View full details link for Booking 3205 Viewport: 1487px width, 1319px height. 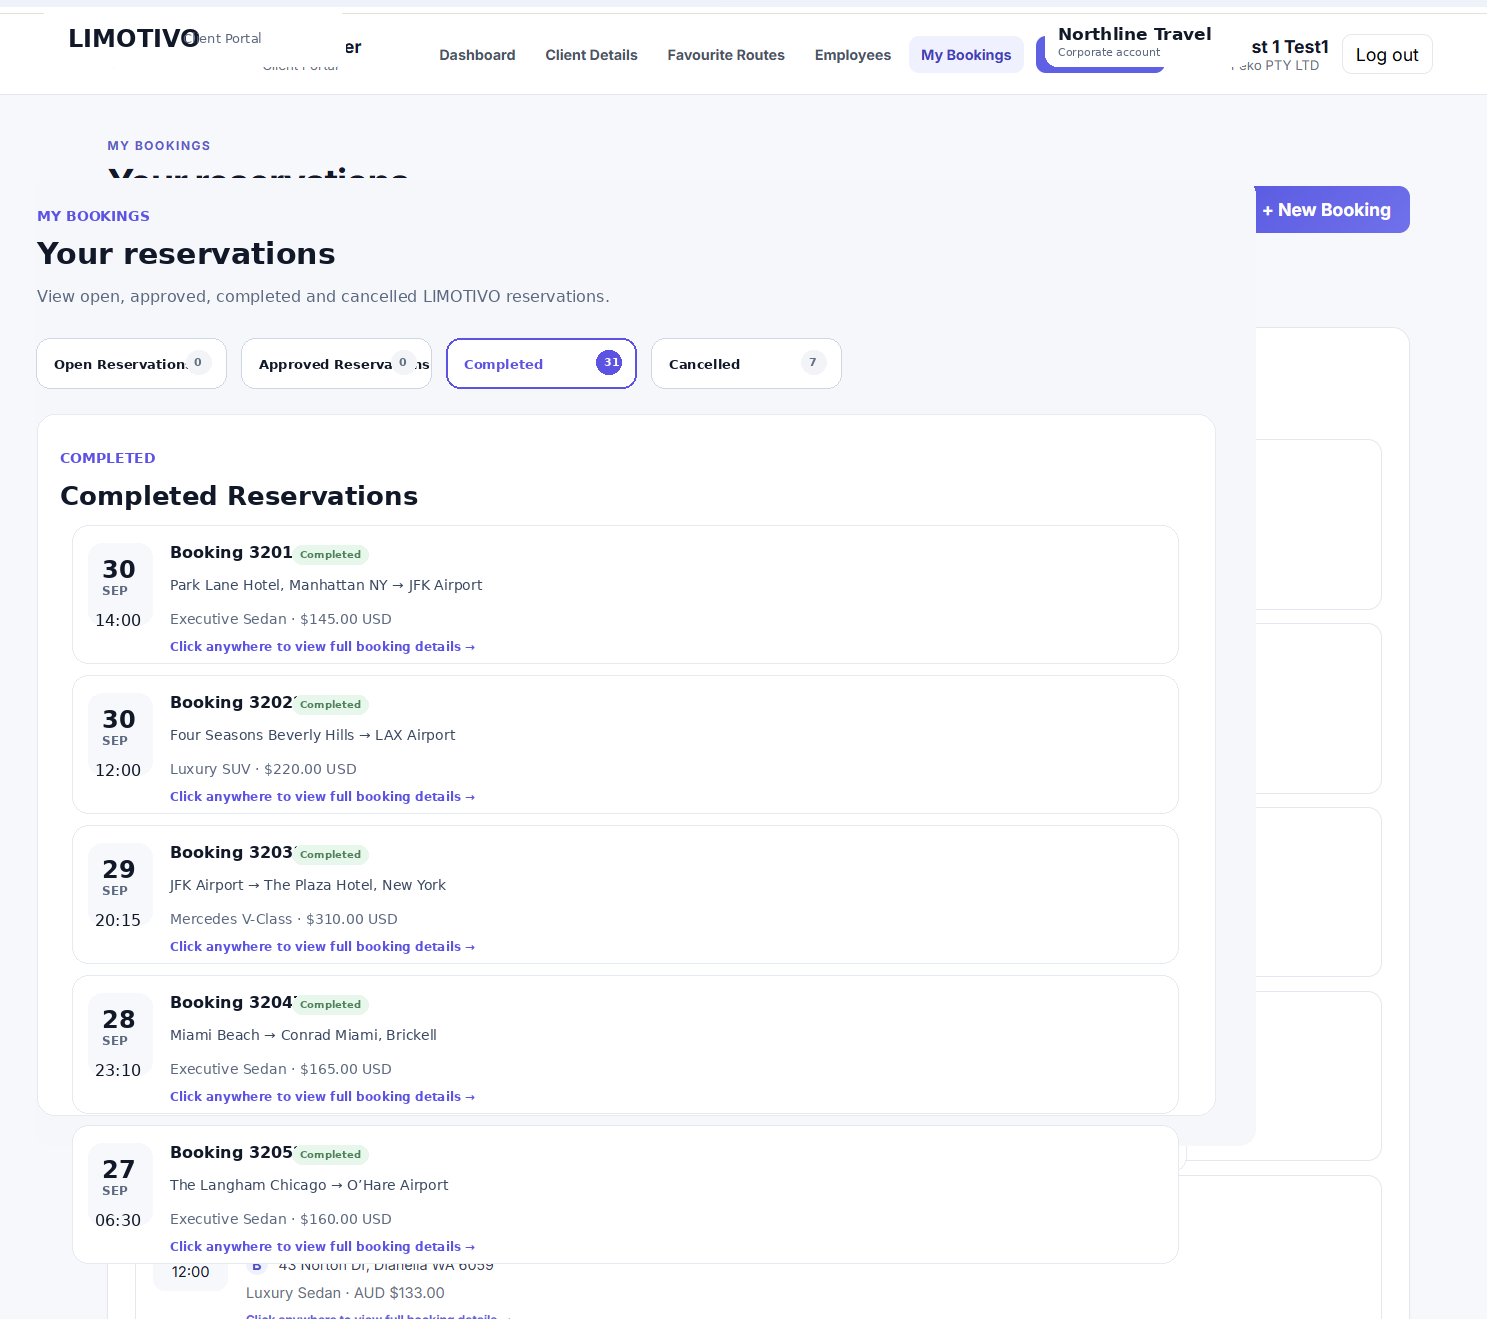[322, 1247]
